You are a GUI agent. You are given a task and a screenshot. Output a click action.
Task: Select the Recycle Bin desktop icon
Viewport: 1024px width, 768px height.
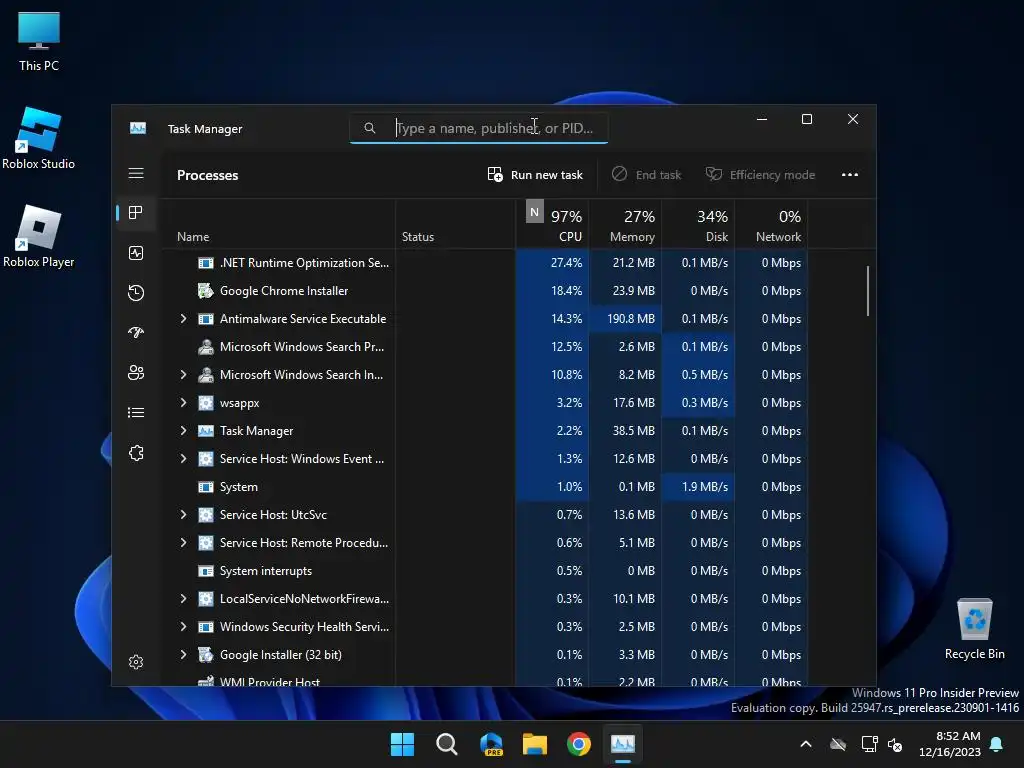(x=974, y=629)
